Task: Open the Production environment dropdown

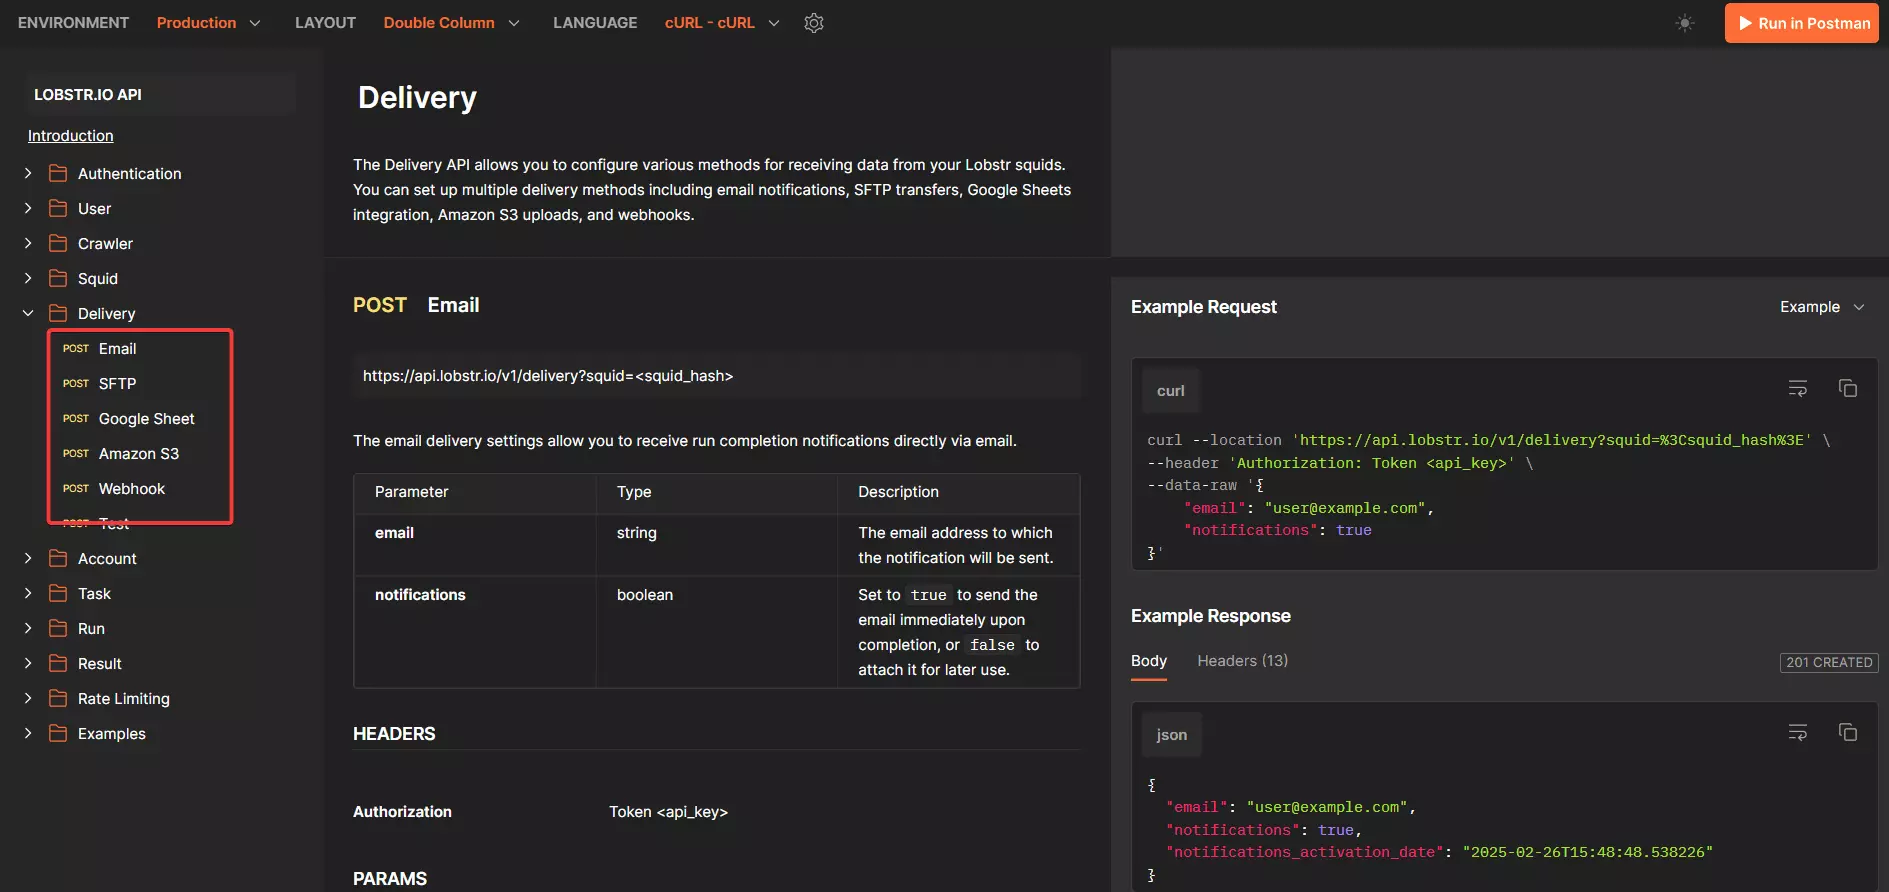Action: 208,23
